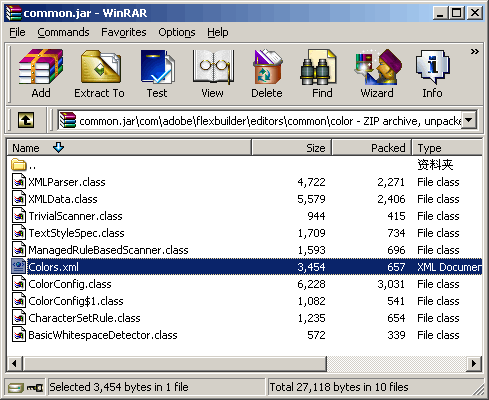Select the ColorConfig$1.class file name
The width and height of the screenshot is (489, 400).
pyautogui.click(x=76, y=301)
